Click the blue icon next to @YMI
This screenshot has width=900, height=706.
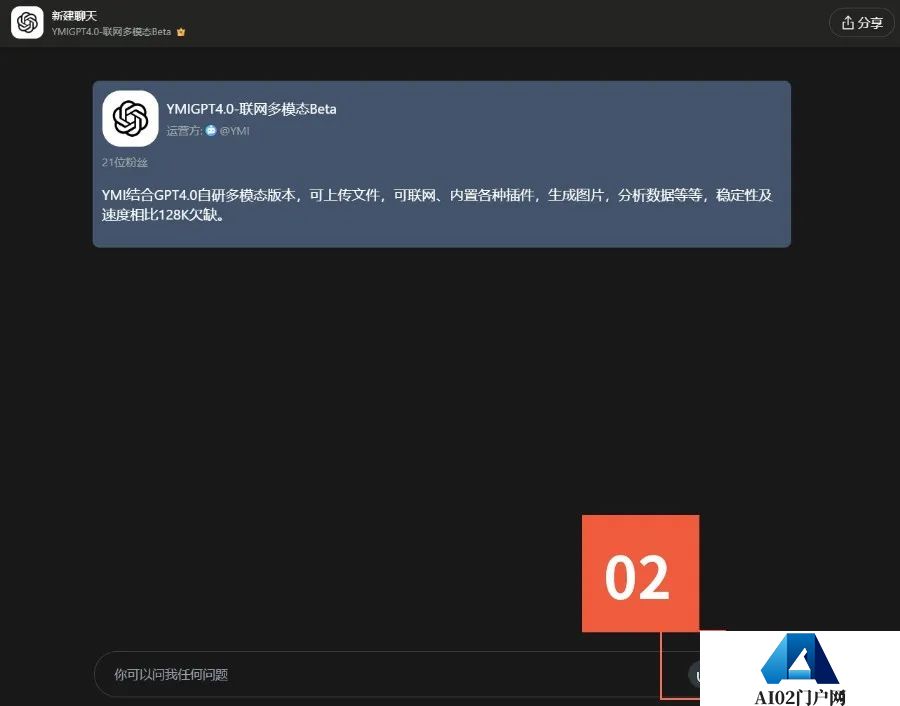coord(211,130)
